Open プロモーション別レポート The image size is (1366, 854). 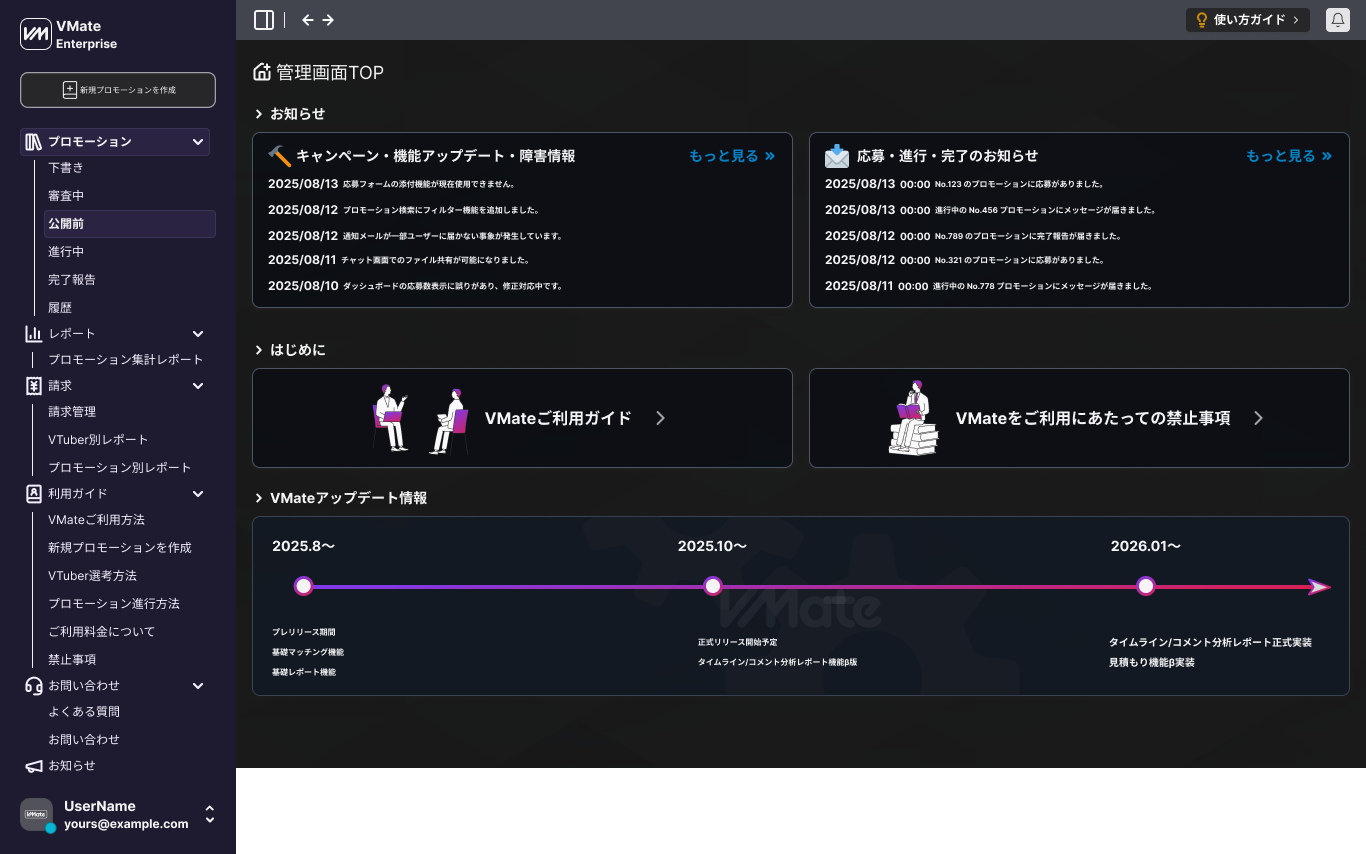coord(120,468)
